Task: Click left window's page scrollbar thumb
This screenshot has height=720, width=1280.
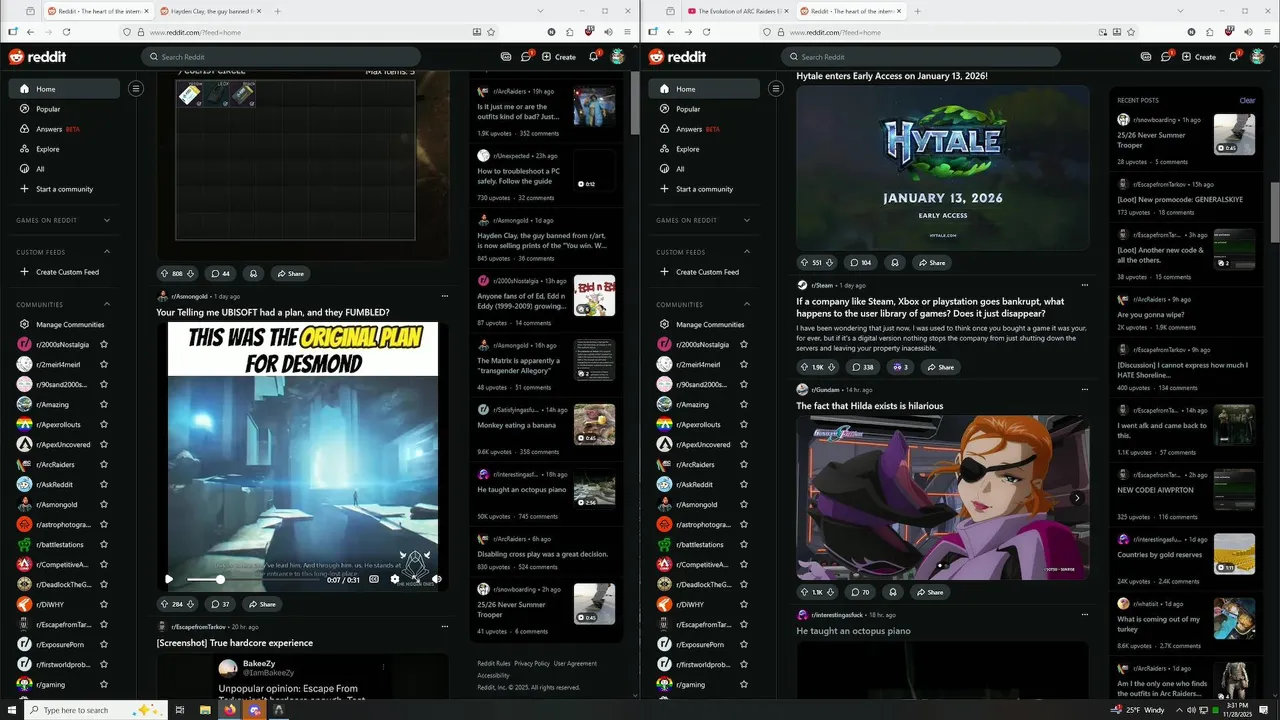Action: coord(635,103)
